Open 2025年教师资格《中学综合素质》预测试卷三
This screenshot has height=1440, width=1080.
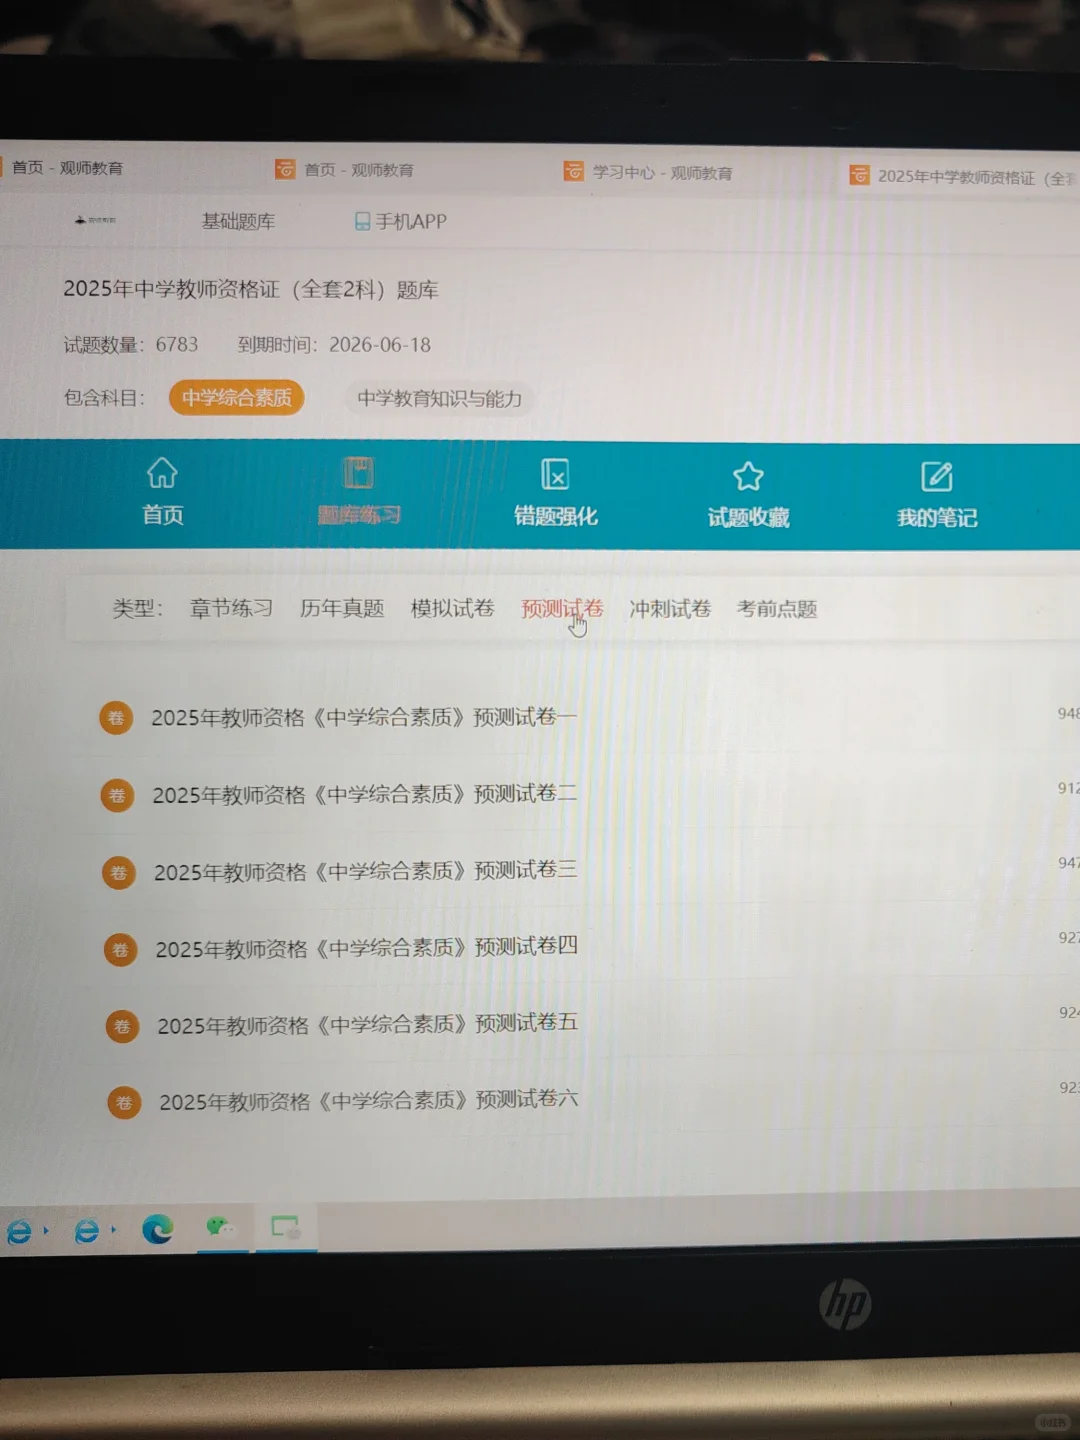pos(364,871)
